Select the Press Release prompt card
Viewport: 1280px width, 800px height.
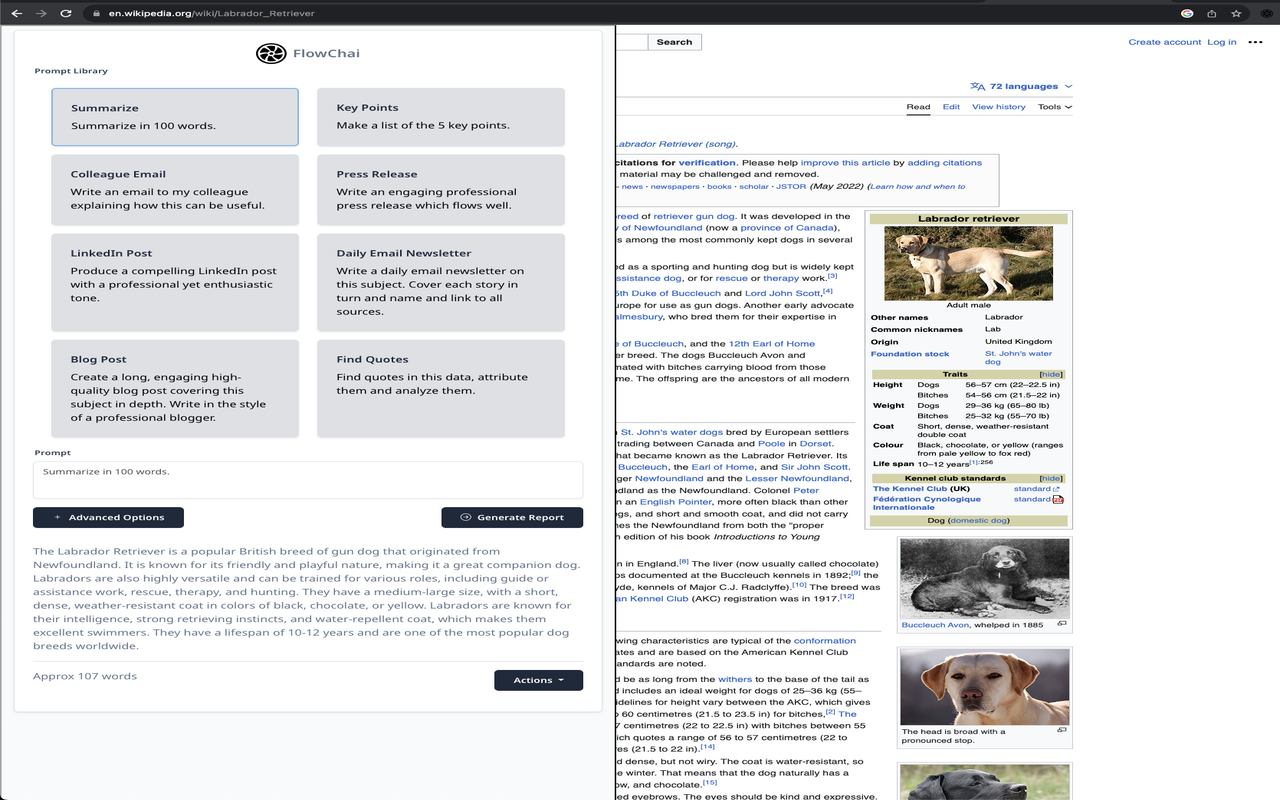pos(441,190)
